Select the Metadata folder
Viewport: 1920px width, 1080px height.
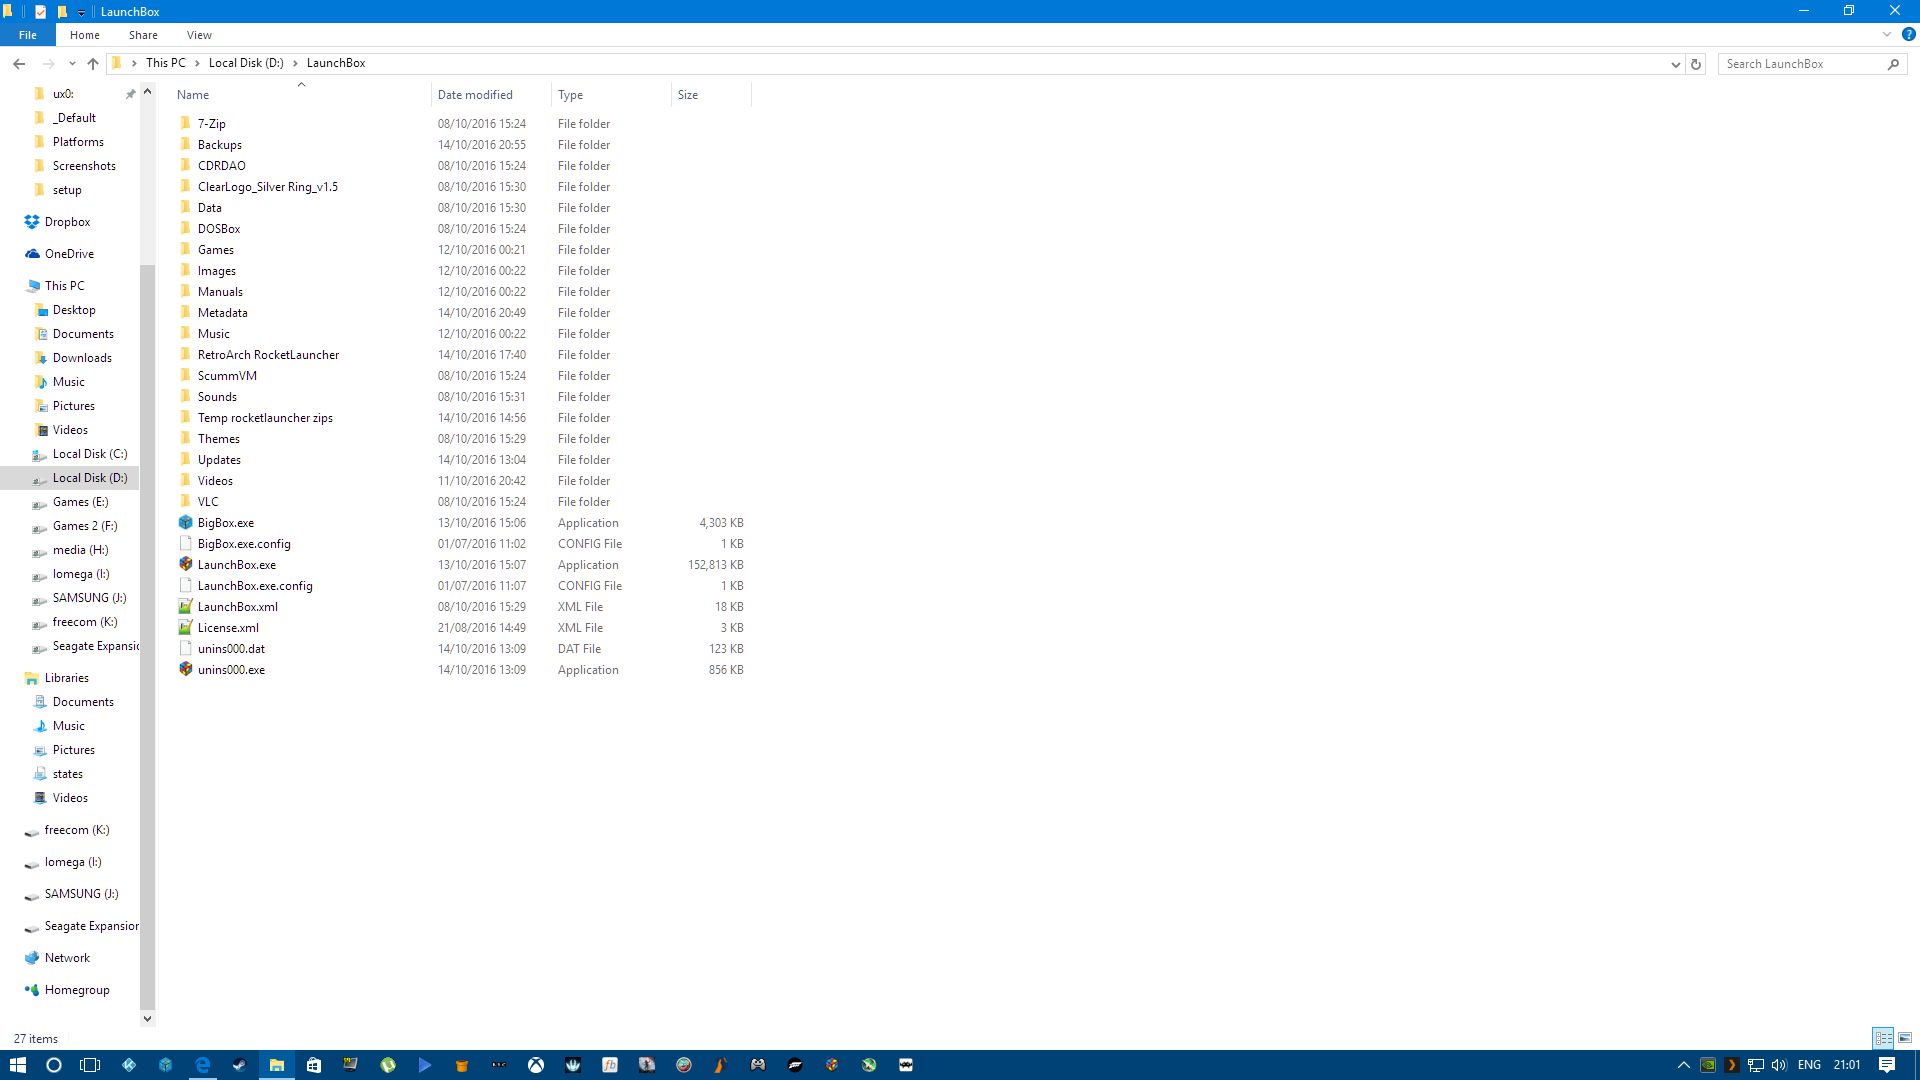[222, 313]
